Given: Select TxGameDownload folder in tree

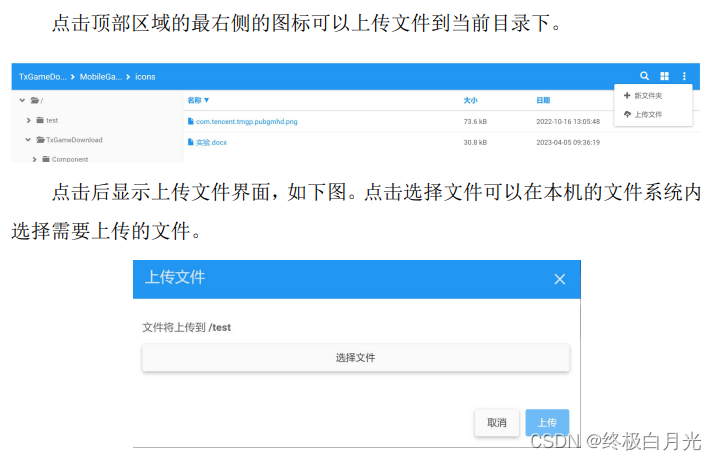Looking at the screenshot, I should pos(70,140).
